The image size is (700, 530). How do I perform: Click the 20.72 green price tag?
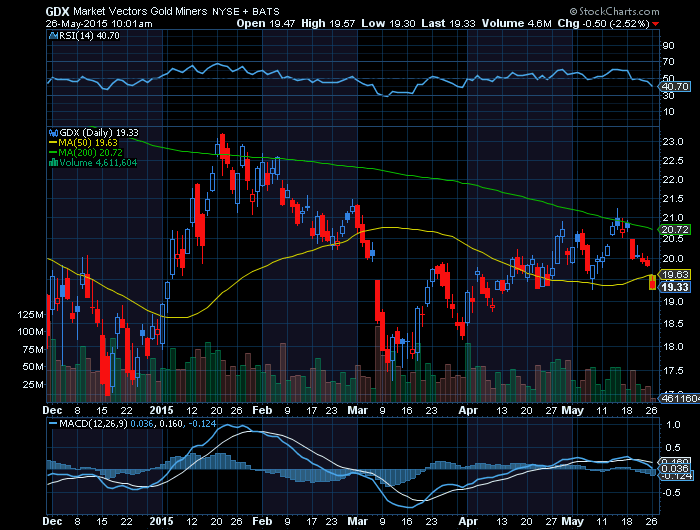click(675, 230)
